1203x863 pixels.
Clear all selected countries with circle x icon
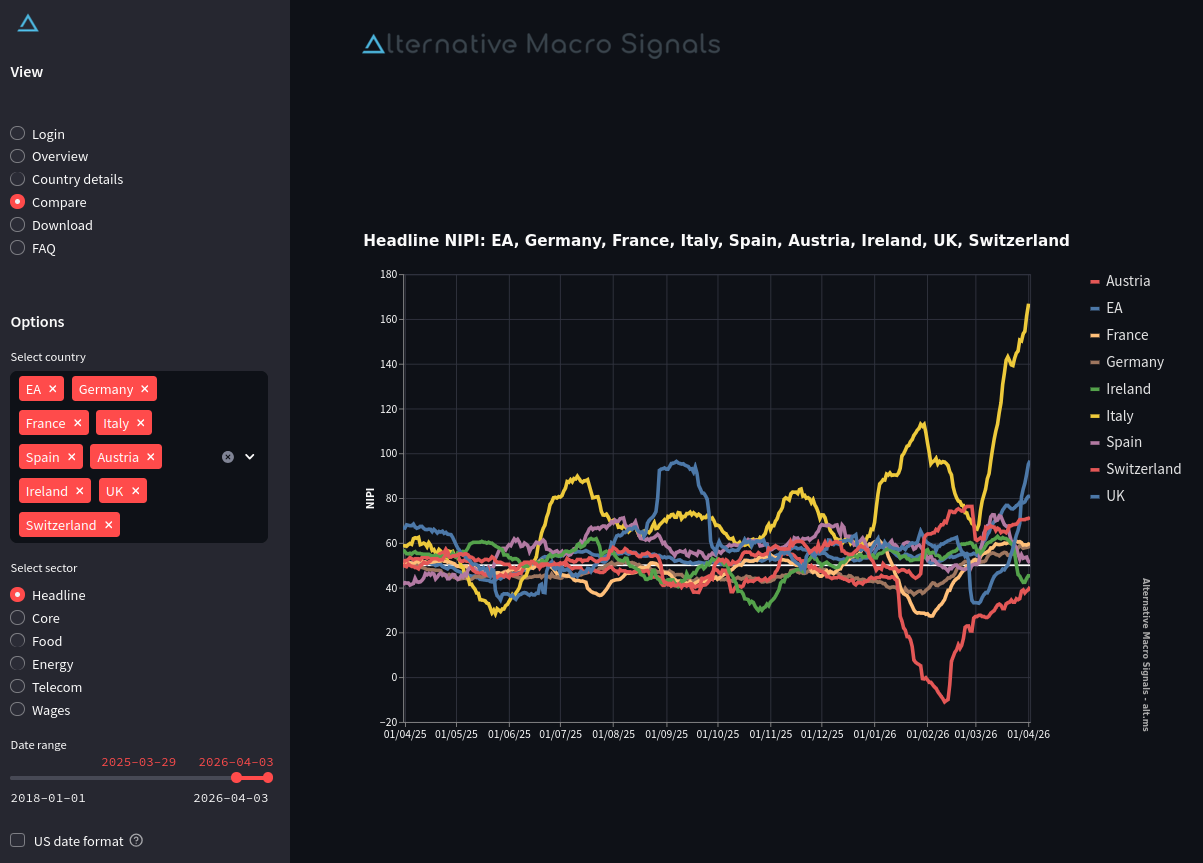[227, 457]
